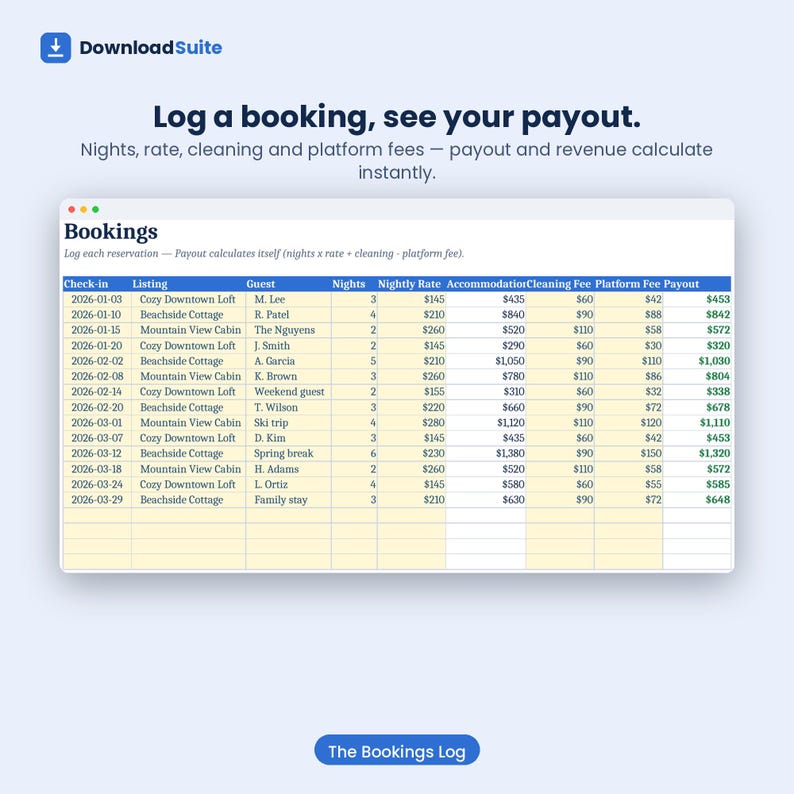Click the DownloadSuite download logo icon

[x=56, y=48]
